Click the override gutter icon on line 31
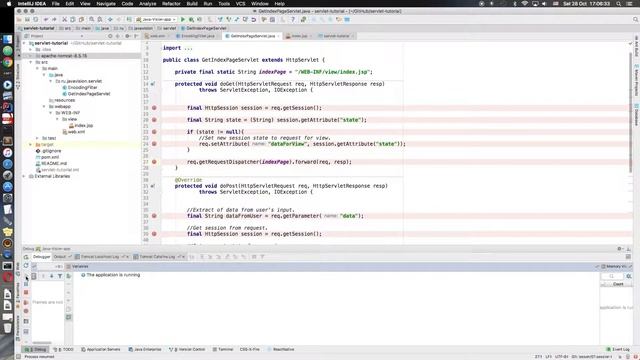 point(153,186)
